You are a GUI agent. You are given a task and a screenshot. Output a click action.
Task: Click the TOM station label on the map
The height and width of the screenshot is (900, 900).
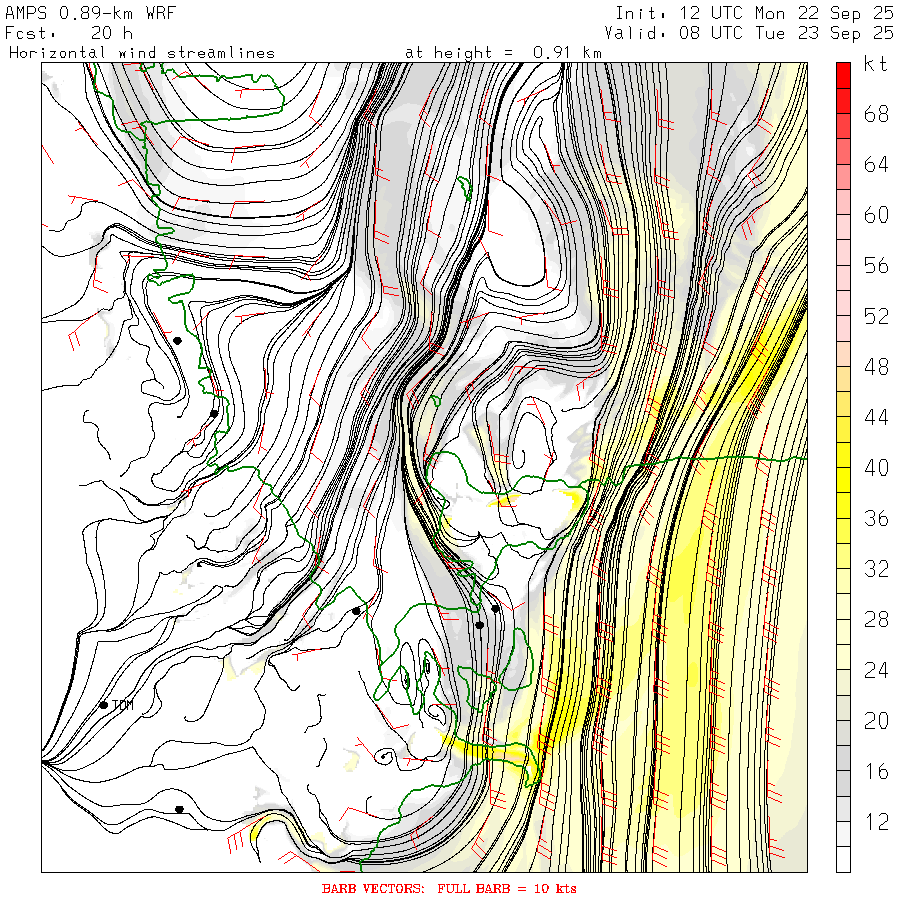coord(122,705)
